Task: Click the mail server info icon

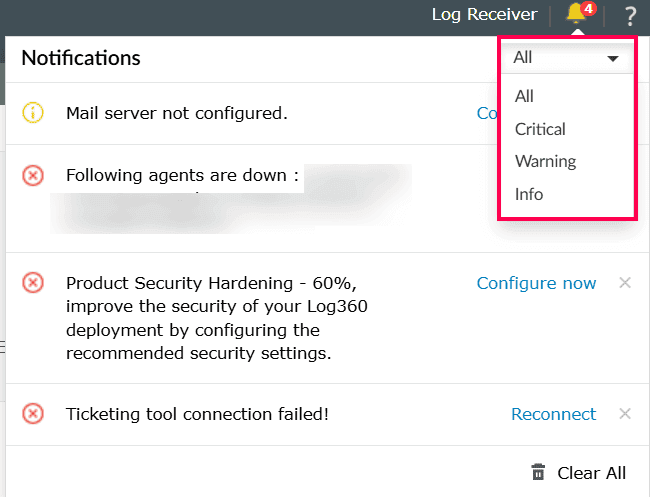Action: pos(33,113)
